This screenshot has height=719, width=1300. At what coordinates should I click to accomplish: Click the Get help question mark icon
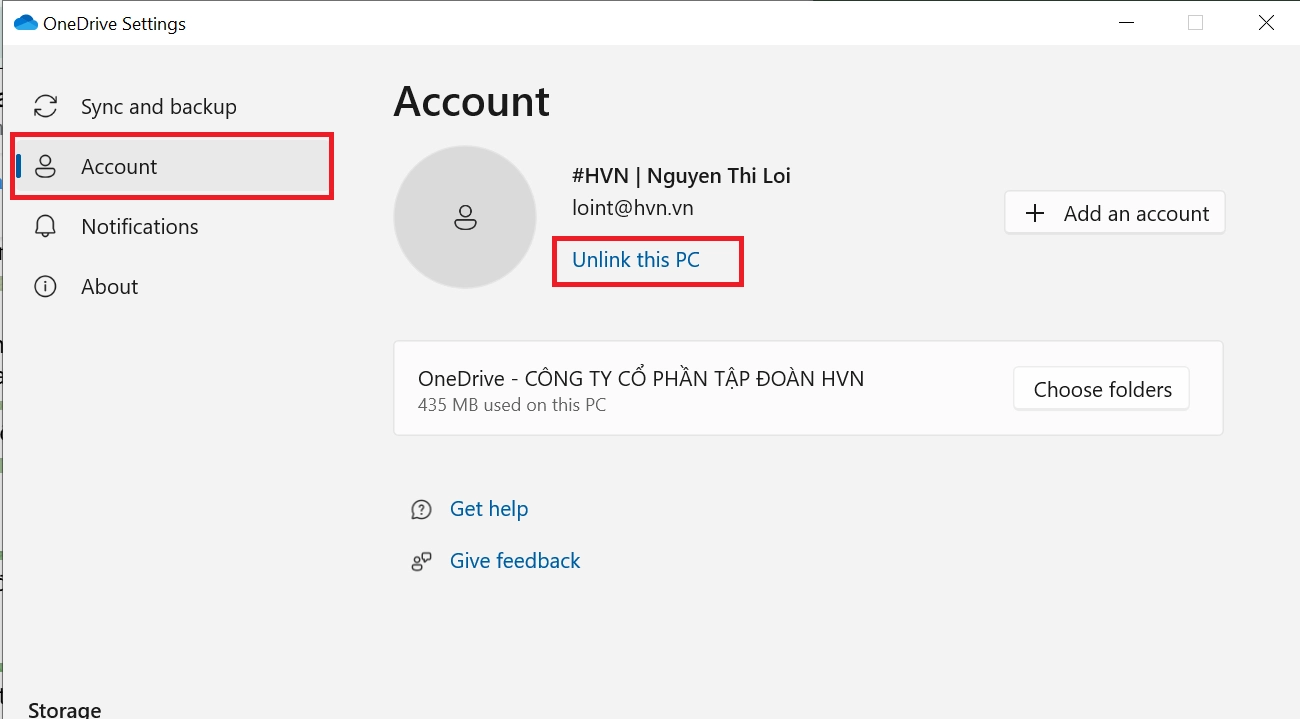tap(421, 510)
